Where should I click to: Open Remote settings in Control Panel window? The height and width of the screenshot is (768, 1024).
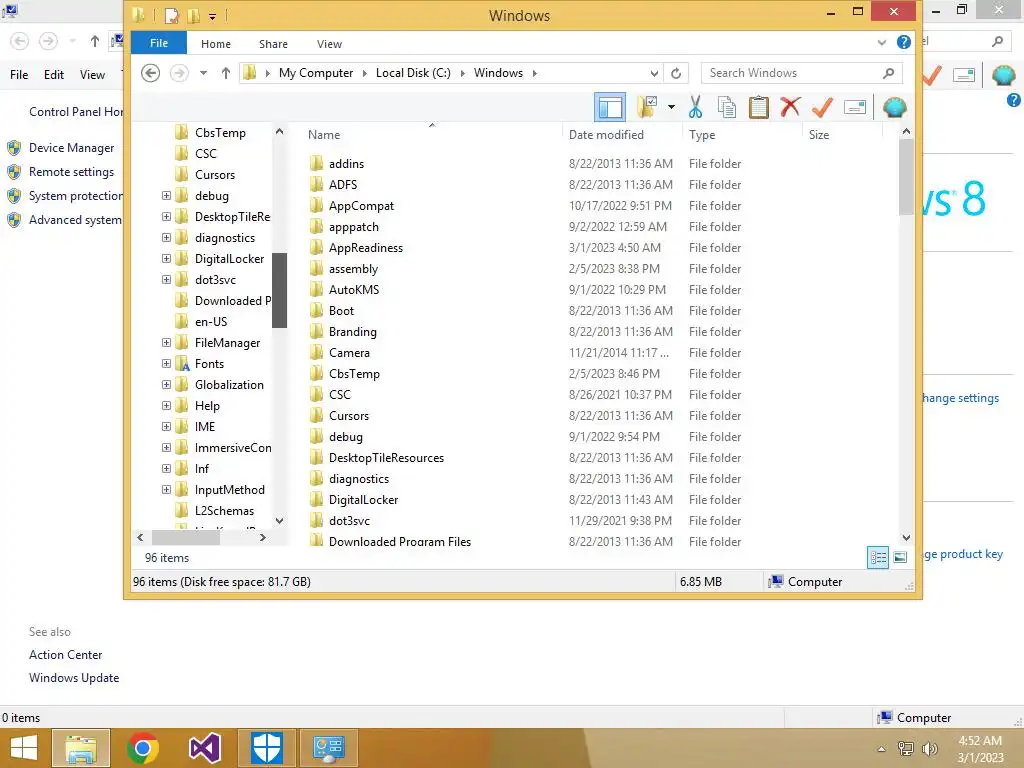coord(71,172)
